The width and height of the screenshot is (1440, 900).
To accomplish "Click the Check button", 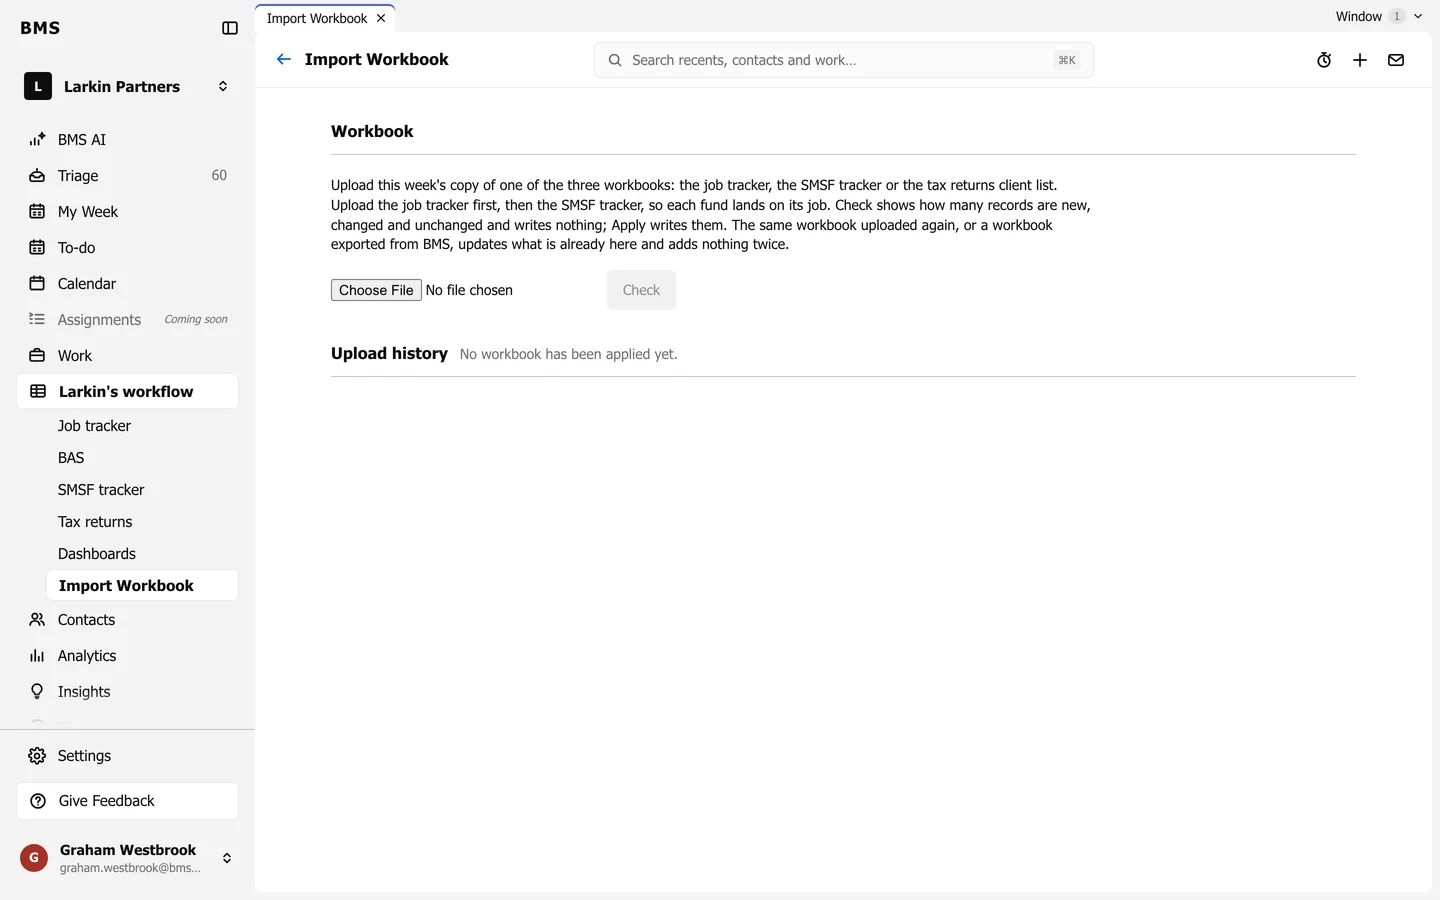I will [x=641, y=290].
